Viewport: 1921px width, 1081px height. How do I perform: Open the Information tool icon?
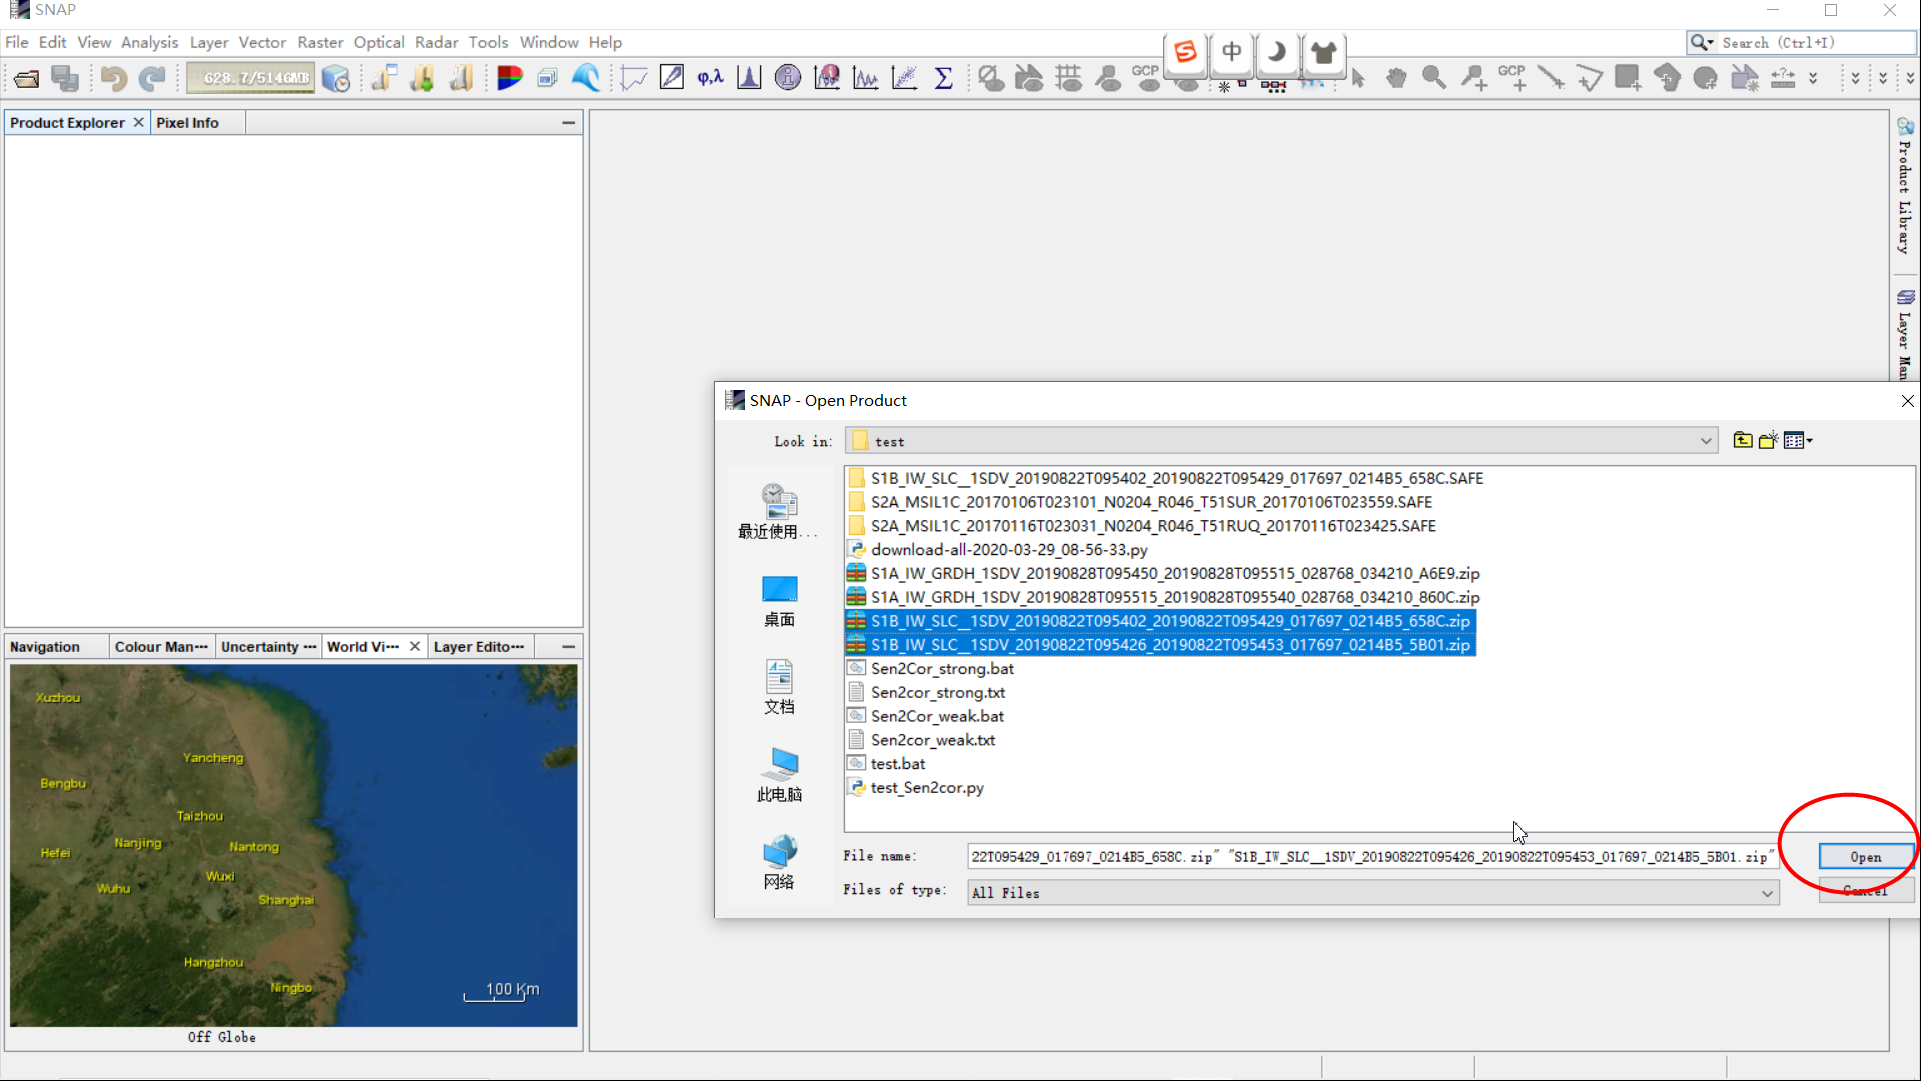pyautogui.click(x=788, y=78)
